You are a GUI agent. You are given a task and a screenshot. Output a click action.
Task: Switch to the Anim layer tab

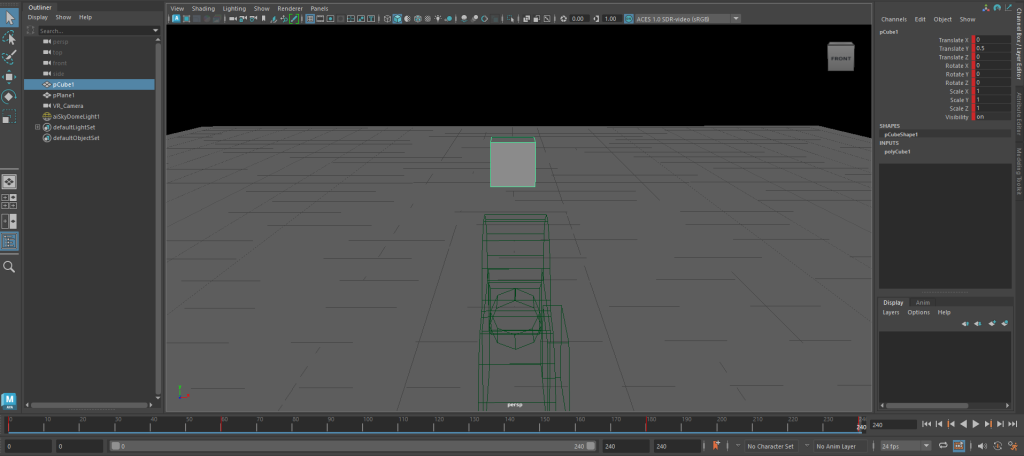coord(923,302)
